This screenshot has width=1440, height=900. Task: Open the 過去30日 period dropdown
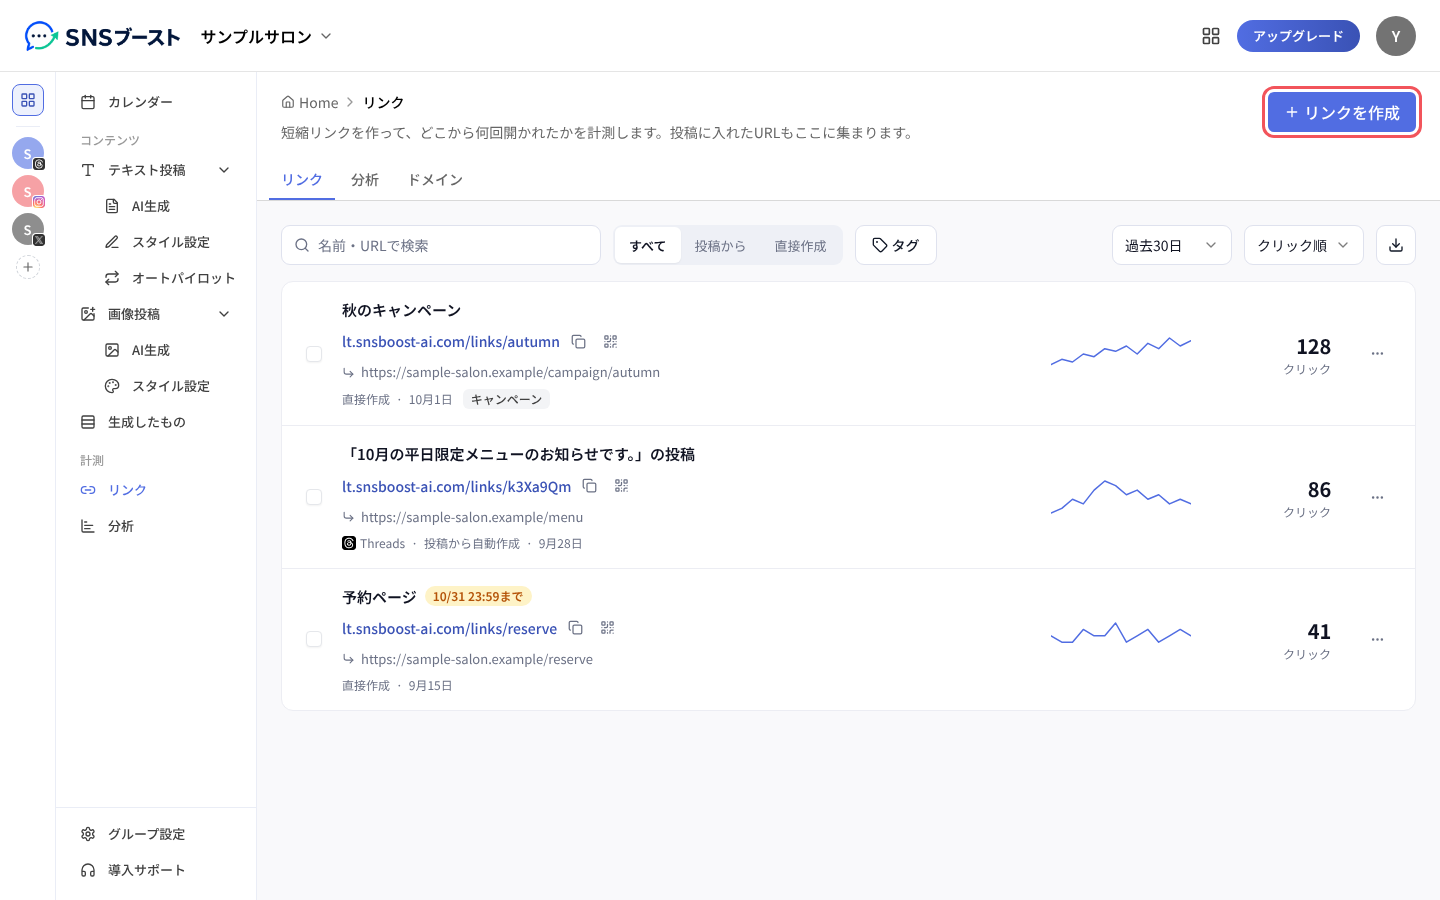click(1172, 245)
